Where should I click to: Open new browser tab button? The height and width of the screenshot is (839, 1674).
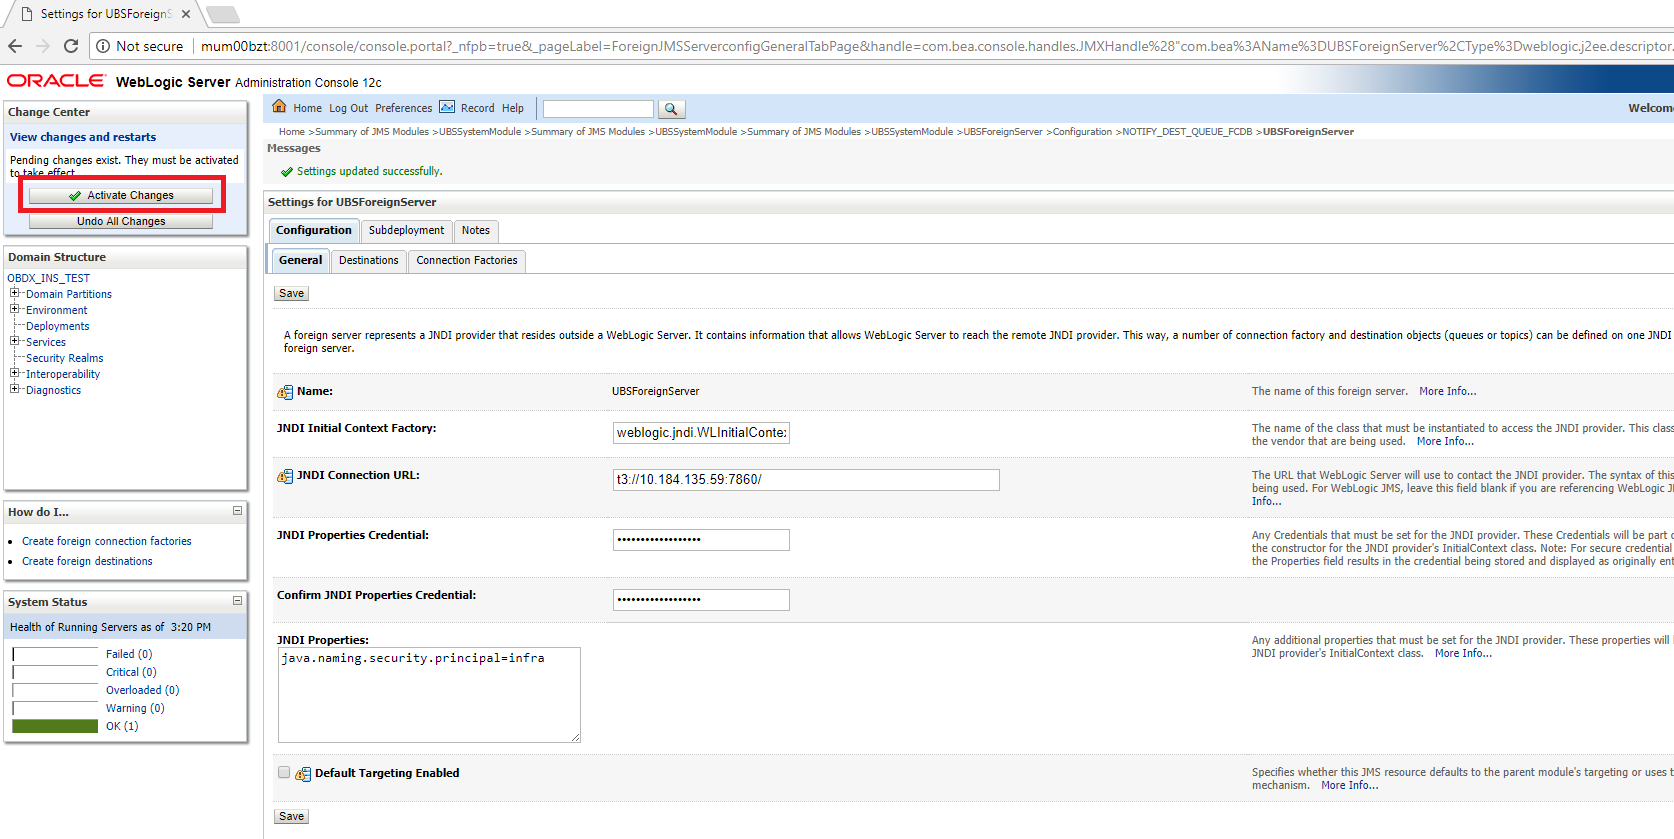222,14
